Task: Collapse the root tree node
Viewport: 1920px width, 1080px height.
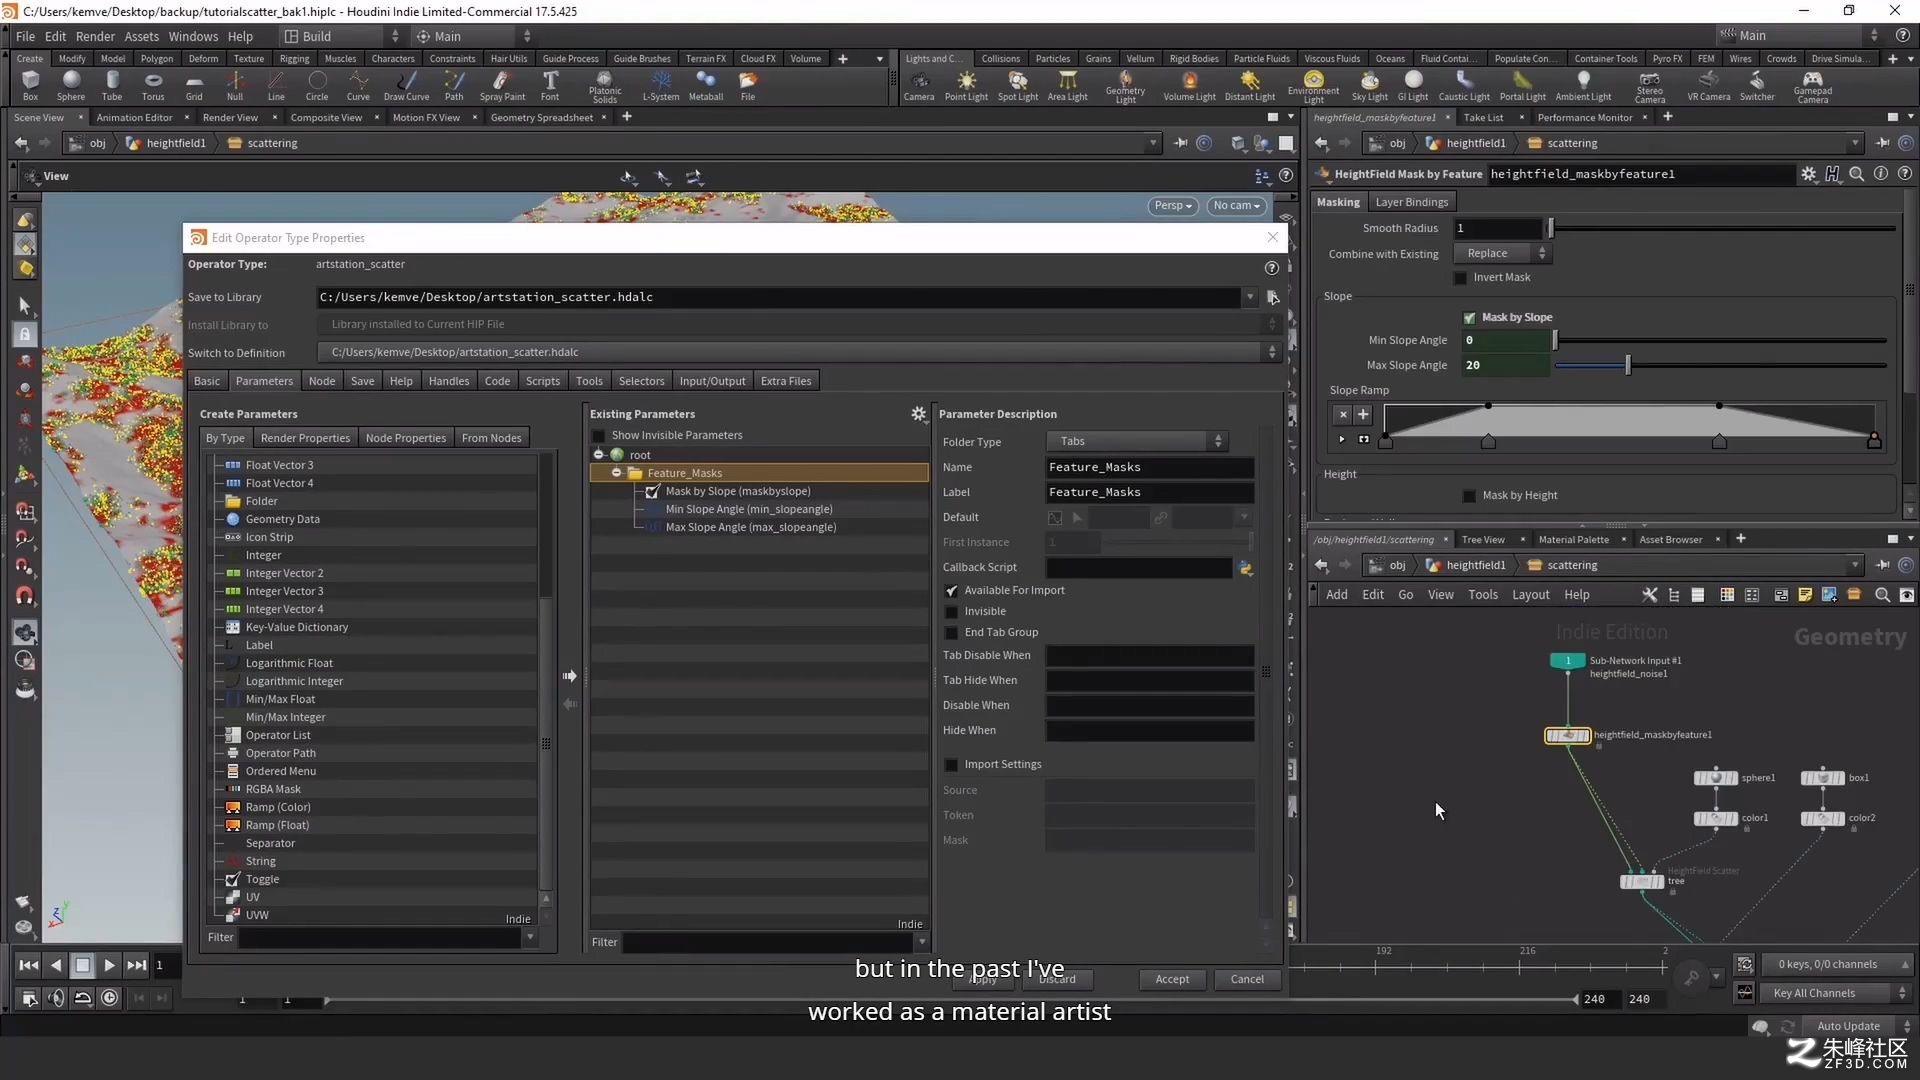Action: (x=599, y=455)
